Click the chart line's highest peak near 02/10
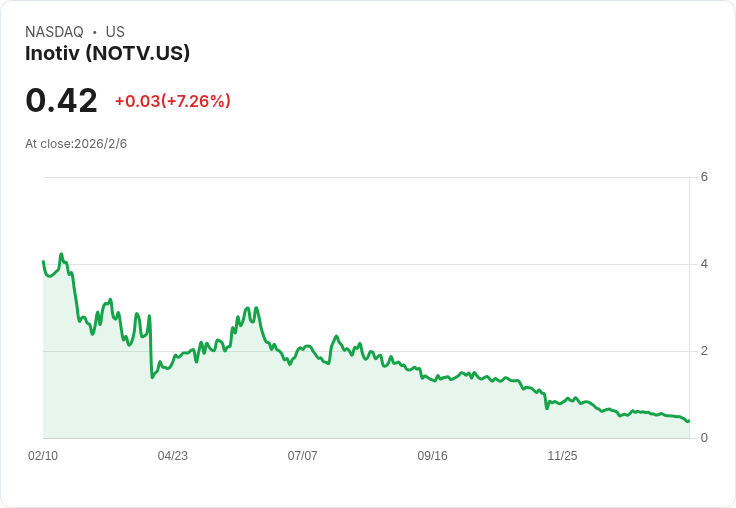 (x=61, y=254)
